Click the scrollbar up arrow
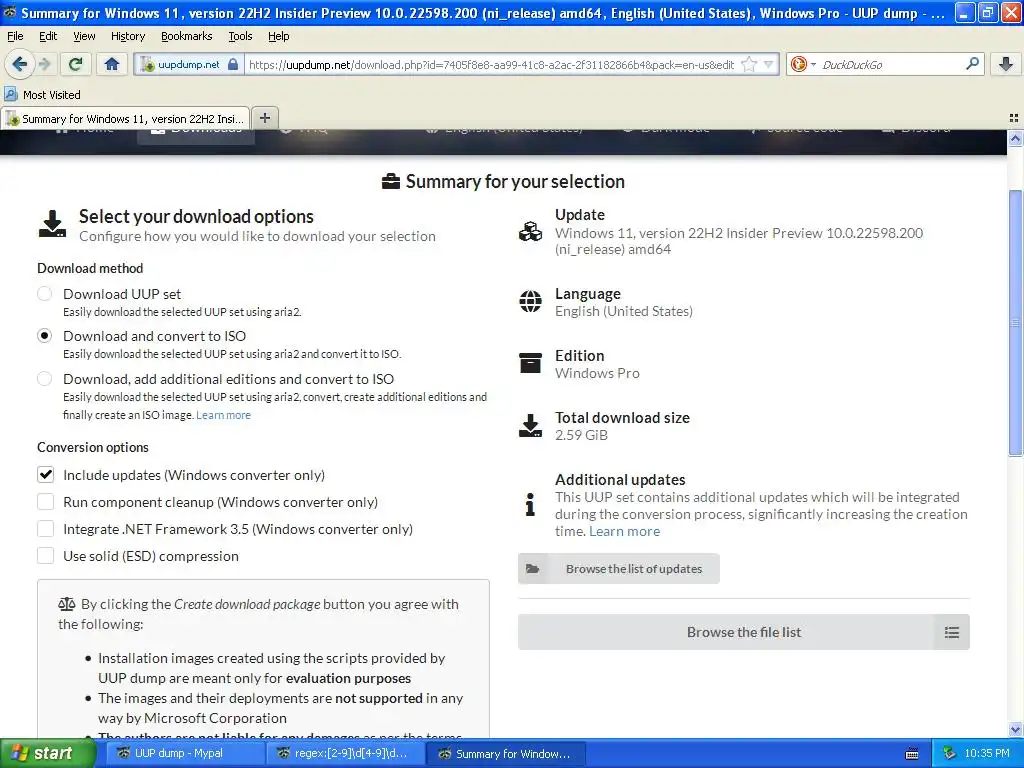This screenshot has width=1024, height=768. [1015, 138]
